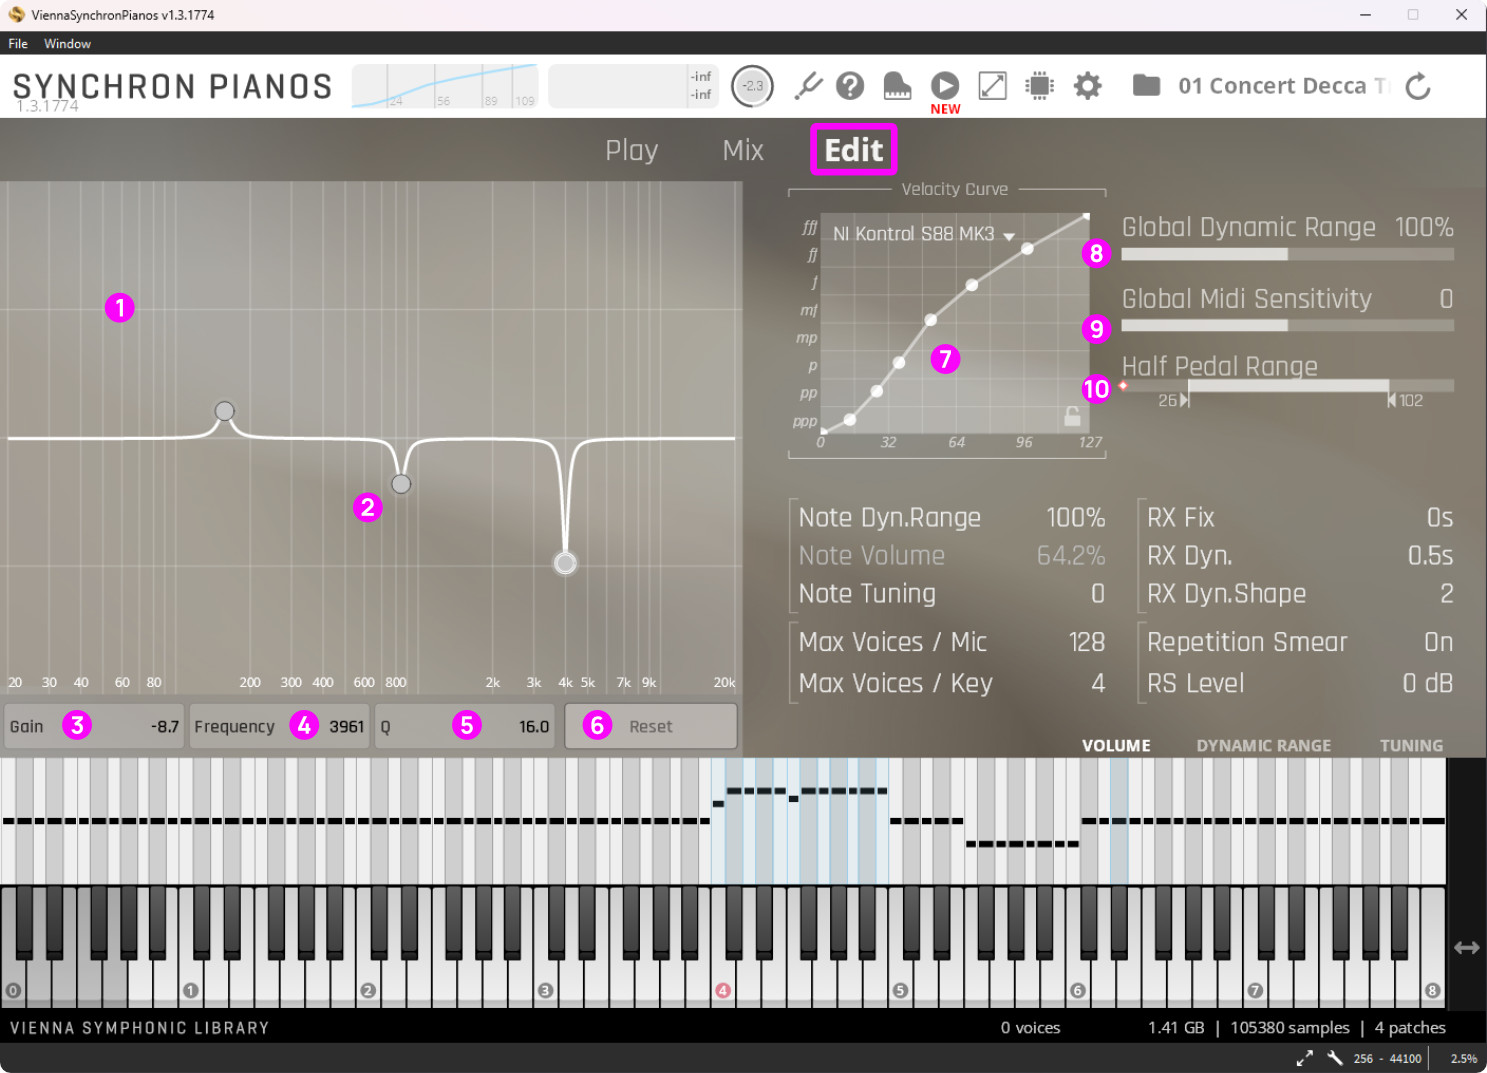Viewport: 1487px width, 1073px height.
Task: Select the DYNAMIC RANGE keyboard view
Action: coord(1263,745)
